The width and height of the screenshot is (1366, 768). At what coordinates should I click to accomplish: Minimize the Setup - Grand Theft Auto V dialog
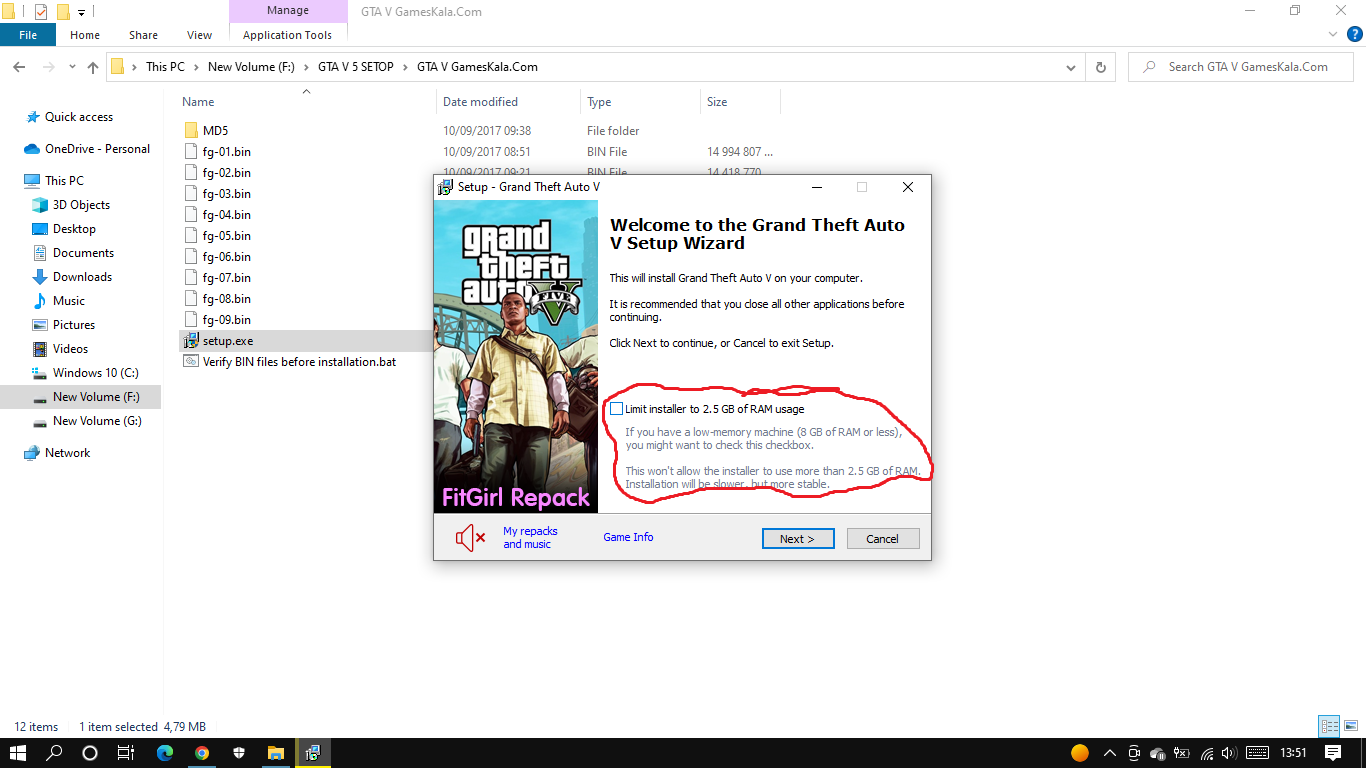click(818, 187)
